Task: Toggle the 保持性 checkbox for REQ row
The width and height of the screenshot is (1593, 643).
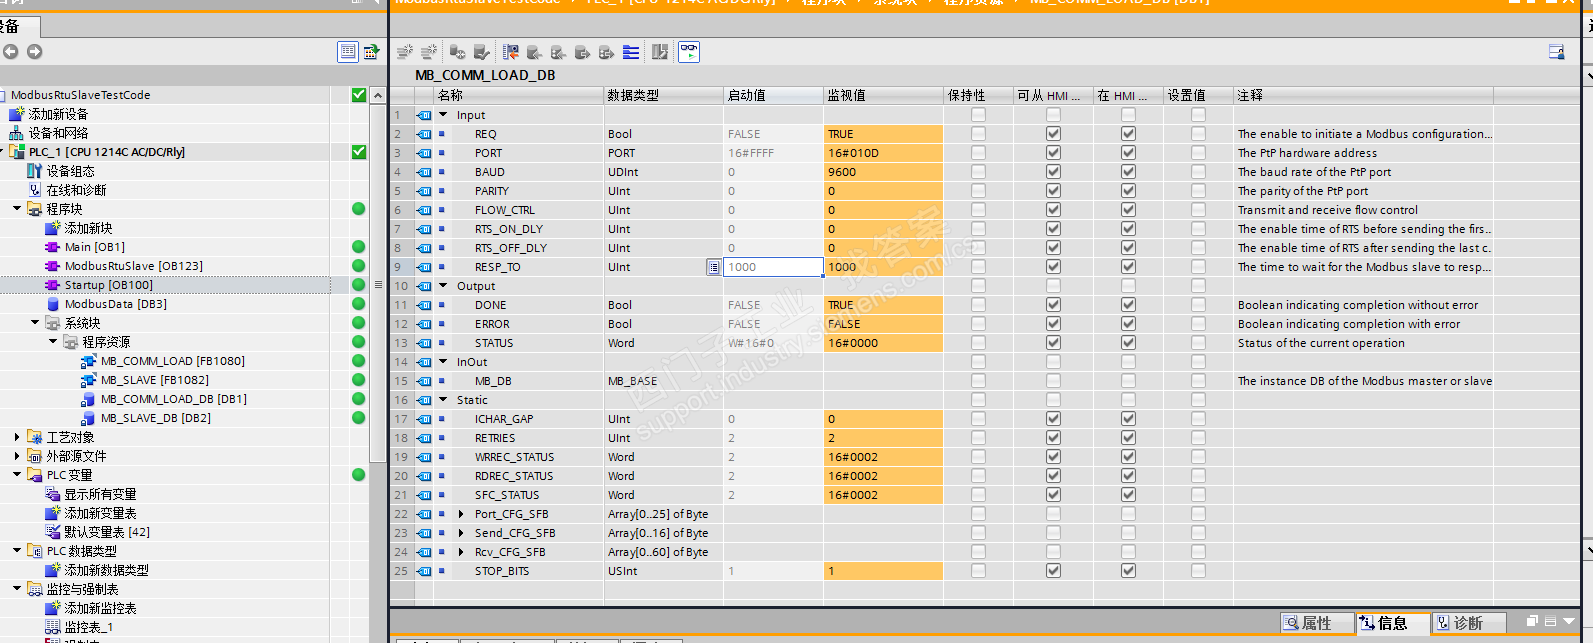Action: (x=978, y=134)
